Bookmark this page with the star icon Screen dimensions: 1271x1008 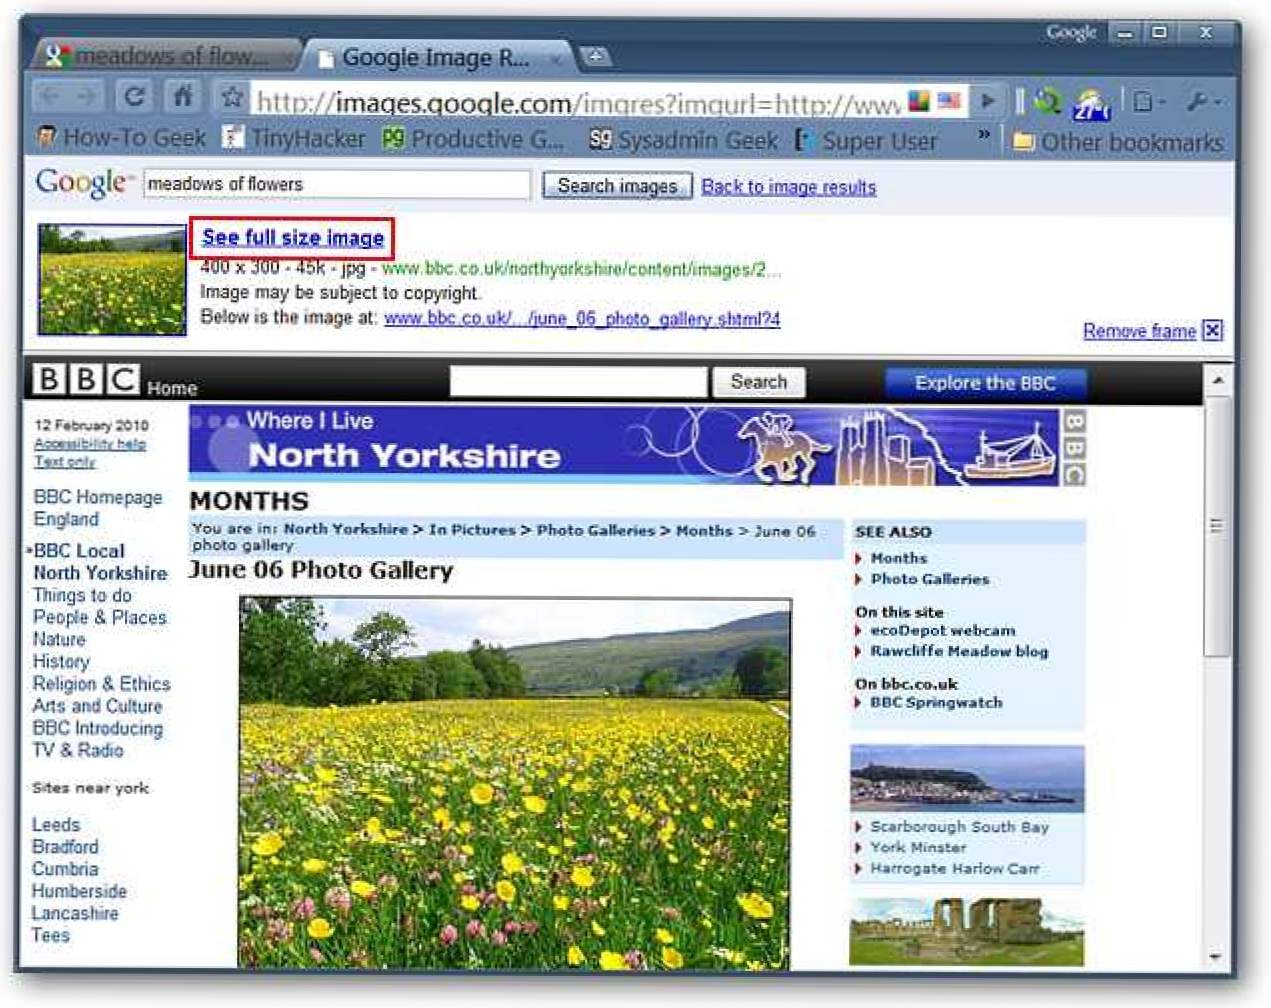[232, 97]
